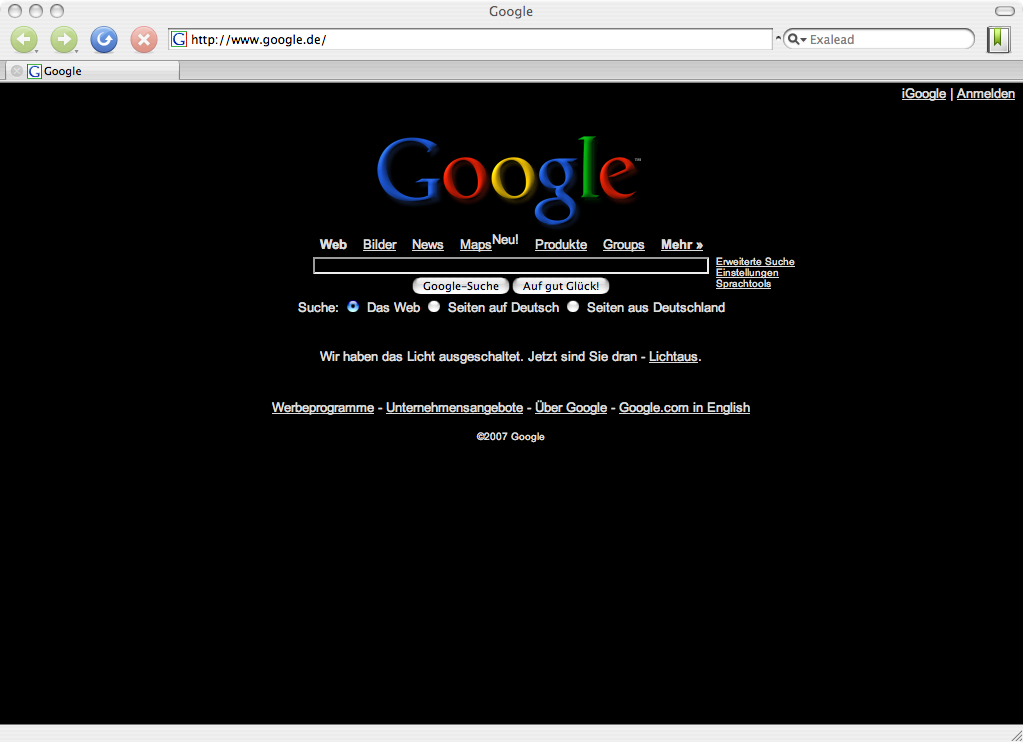1023x742 pixels.
Task: Open the Unternehmensangebote link
Action: [455, 407]
